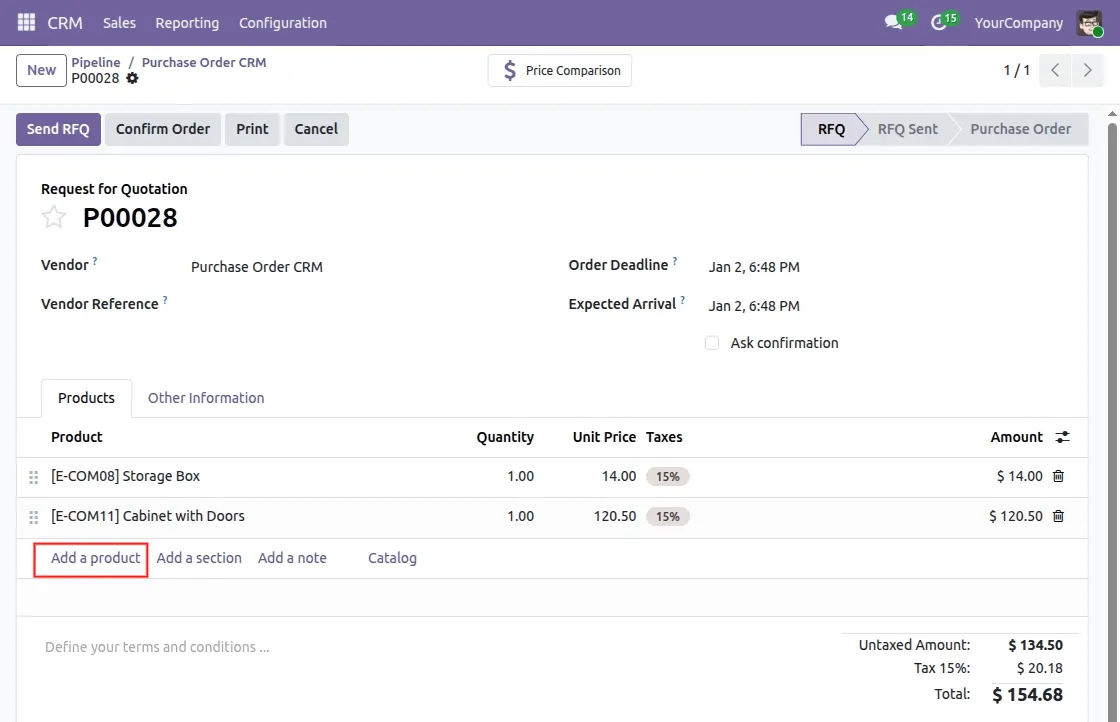The width and height of the screenshot is (1120, 722).
Task: Delete the Storage Box line with trash icon
Action: [x=1058, y=476]
